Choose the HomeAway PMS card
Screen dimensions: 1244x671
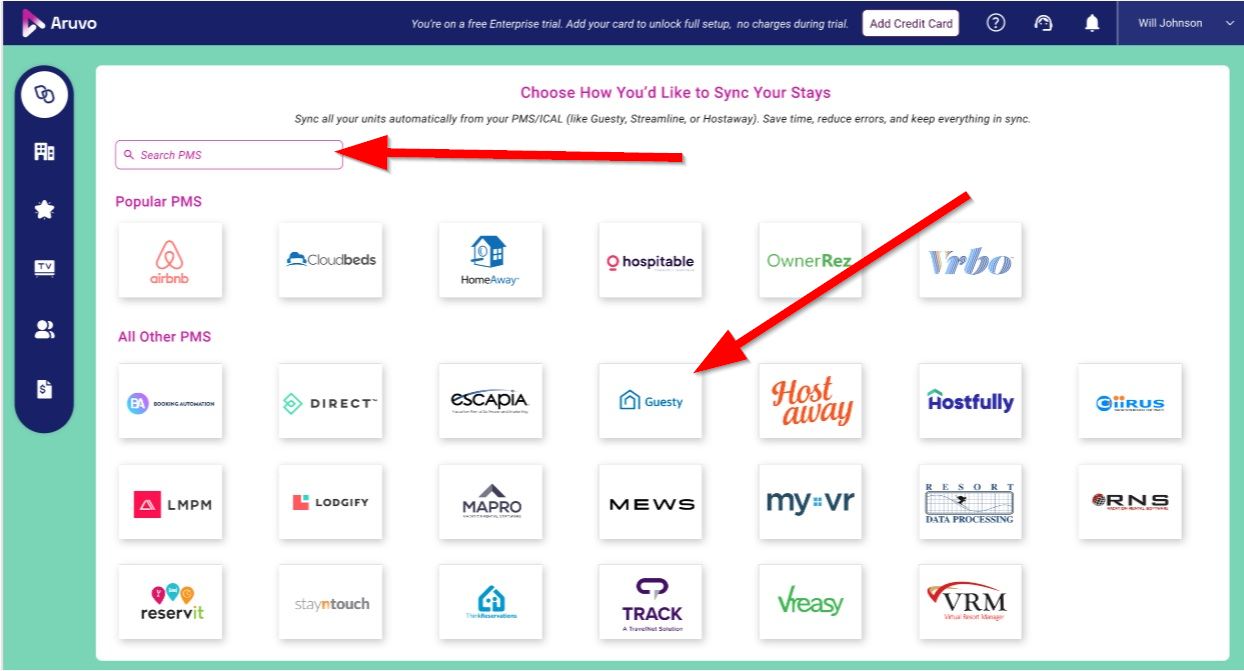(x=490, y=260)
